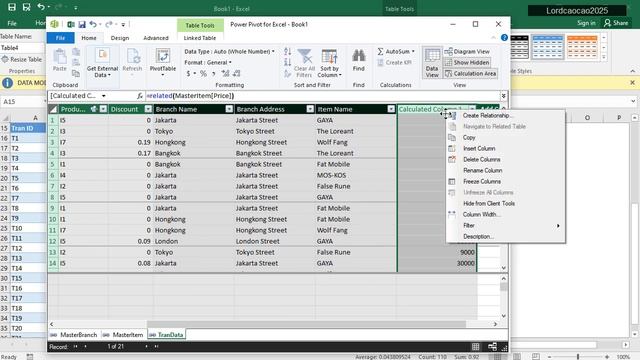Viewport: 640px width, 360px height.
Task: Switch to the MasterItem sheet tab
Action: pyautogui.click(x=123, y=335)
